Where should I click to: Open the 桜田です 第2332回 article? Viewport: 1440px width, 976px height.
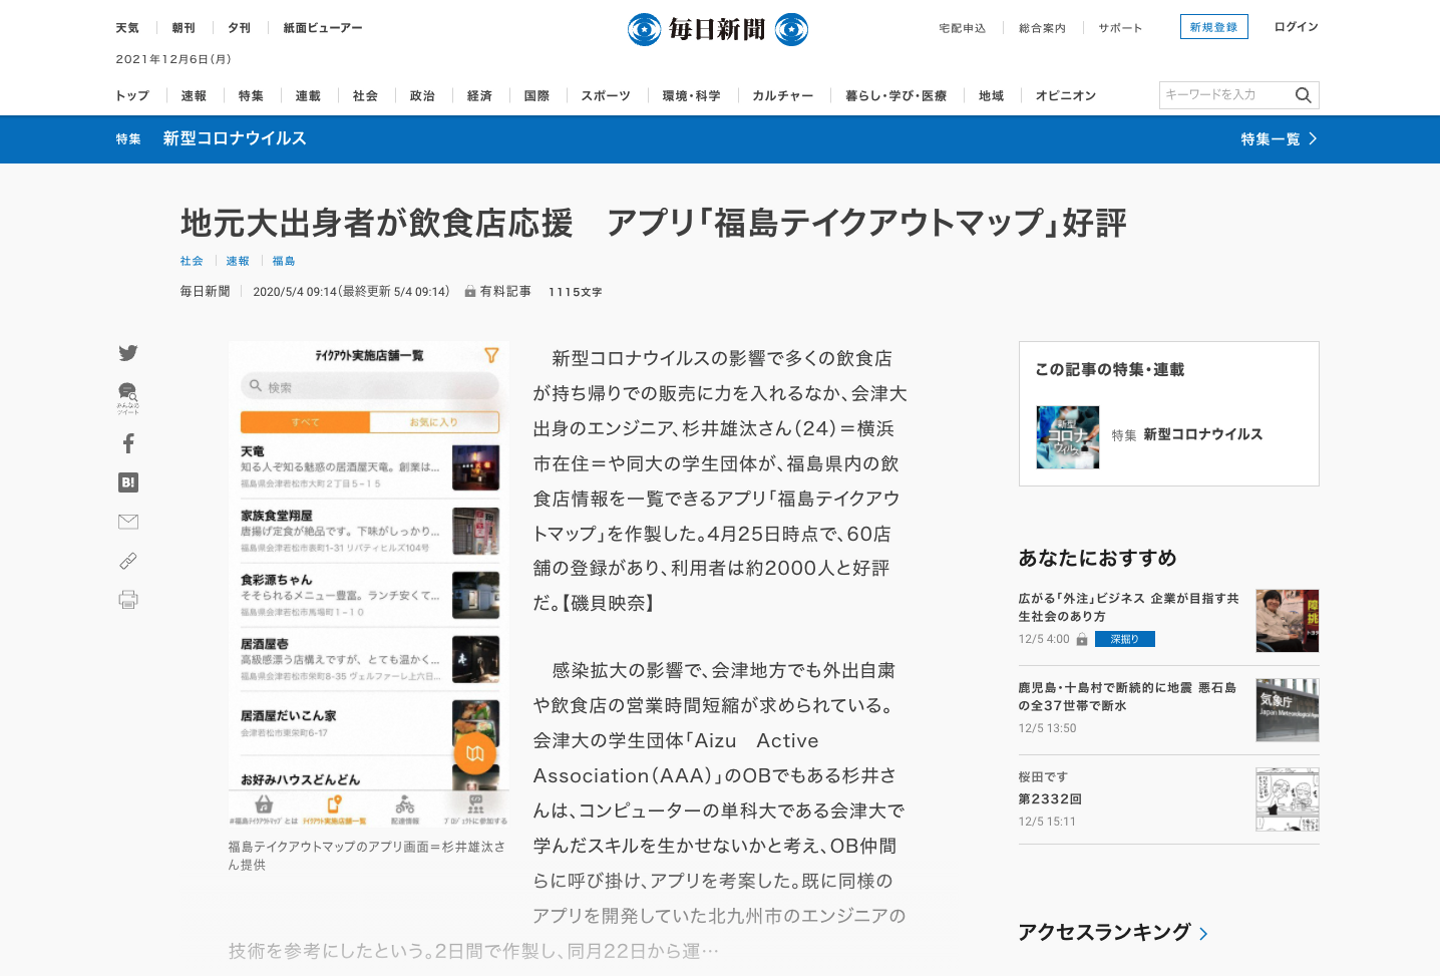pyautogui.click(x=1050, y=788)
